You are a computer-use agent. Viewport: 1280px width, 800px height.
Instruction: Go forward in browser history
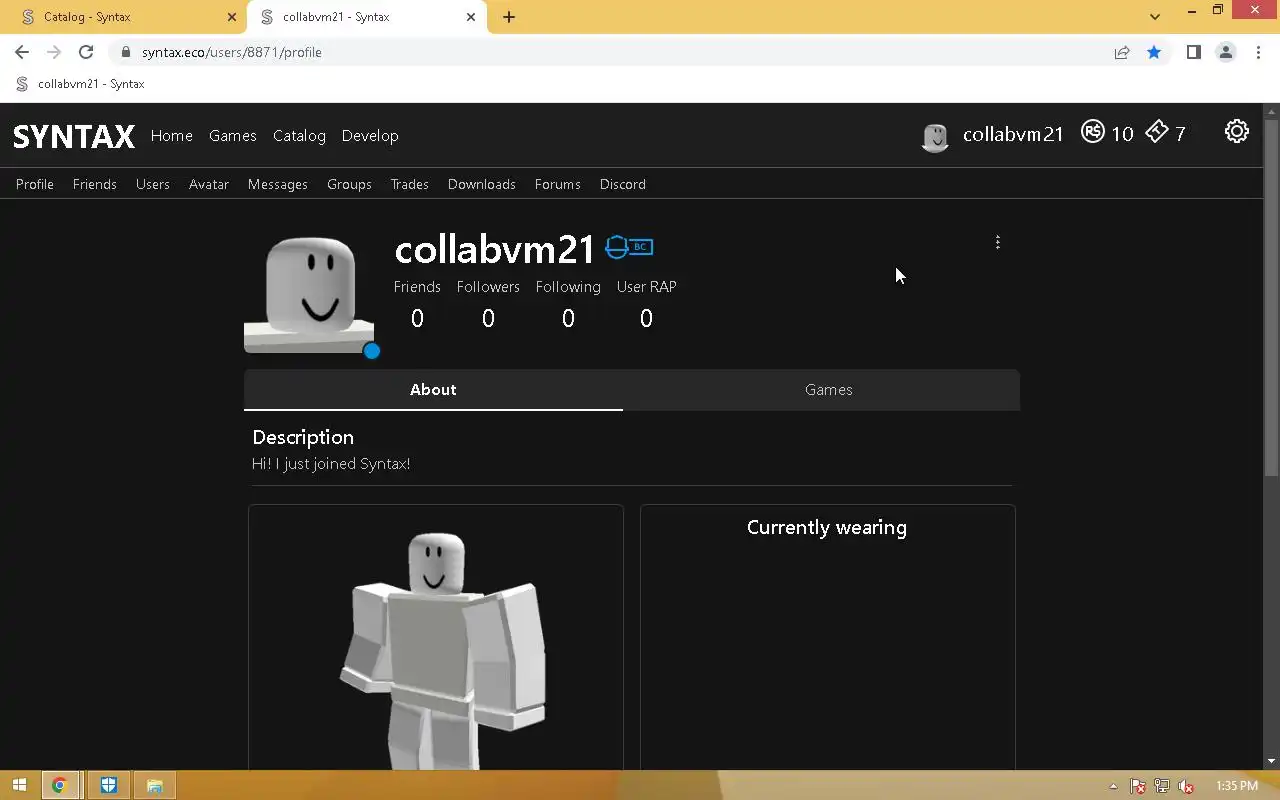point(54,52)
